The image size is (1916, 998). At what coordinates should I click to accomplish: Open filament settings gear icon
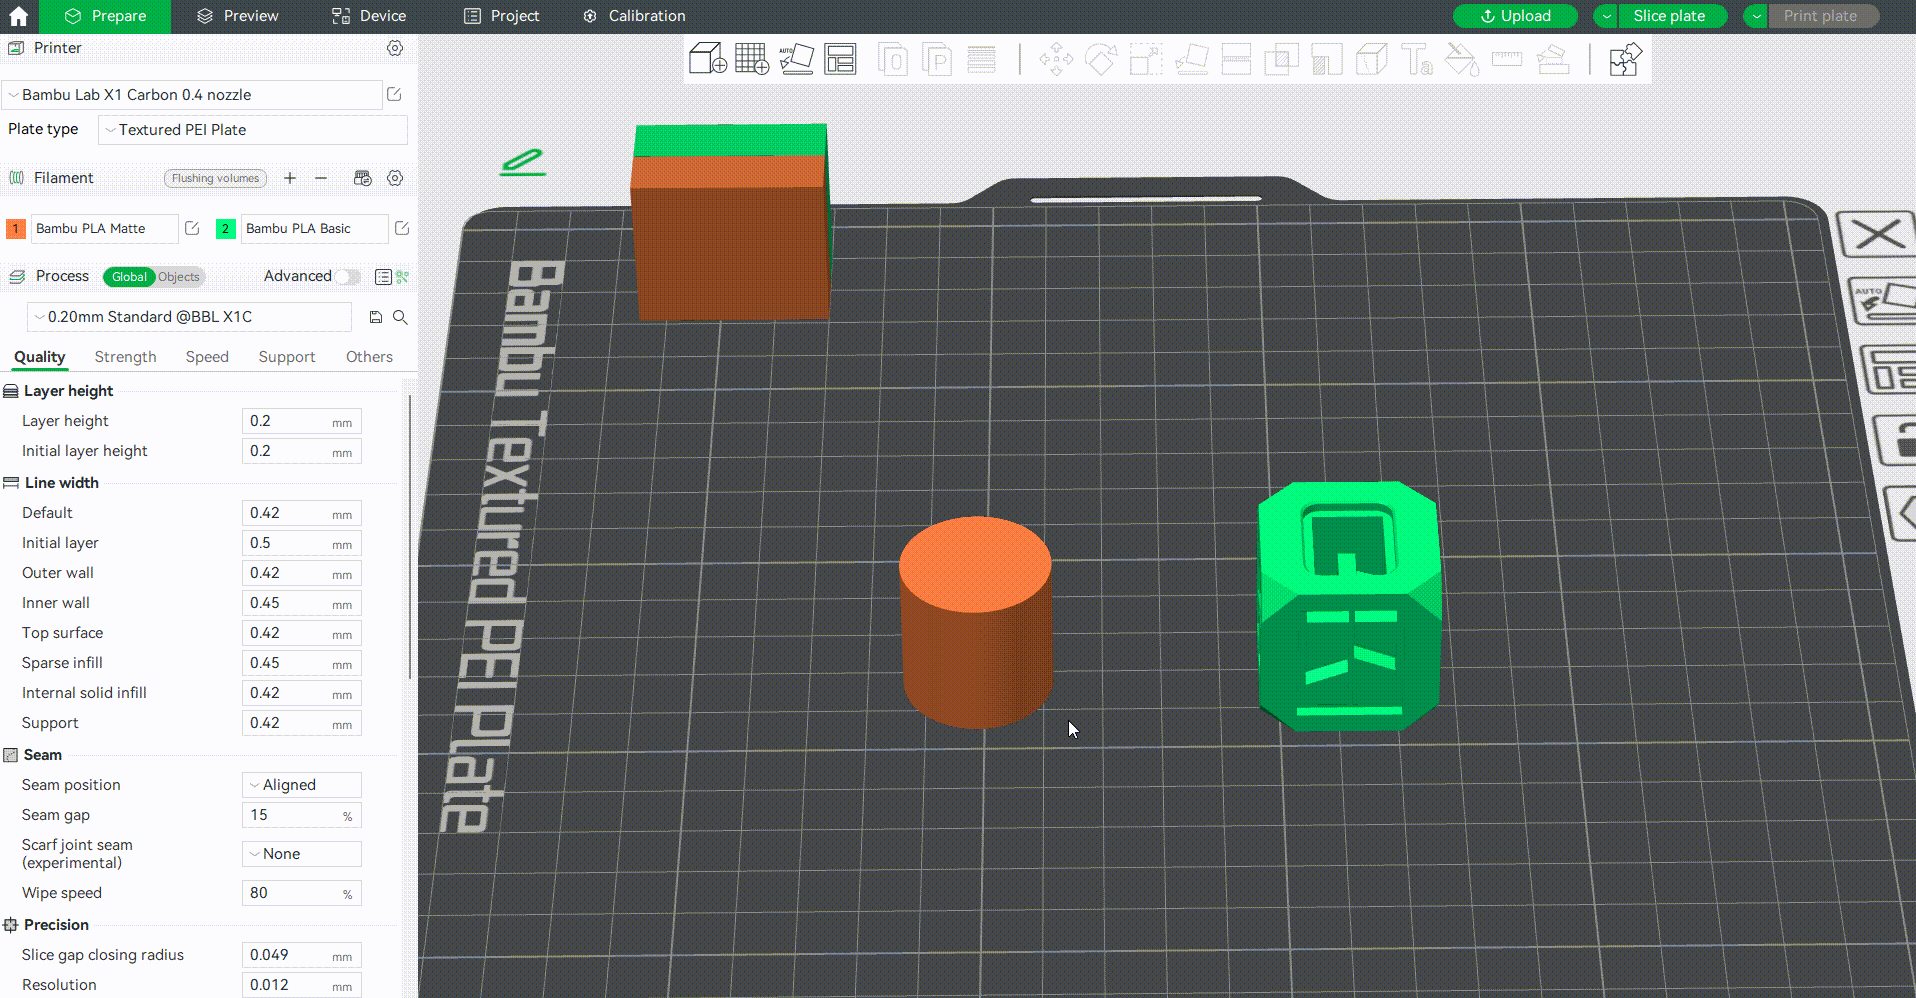(395, 178)
